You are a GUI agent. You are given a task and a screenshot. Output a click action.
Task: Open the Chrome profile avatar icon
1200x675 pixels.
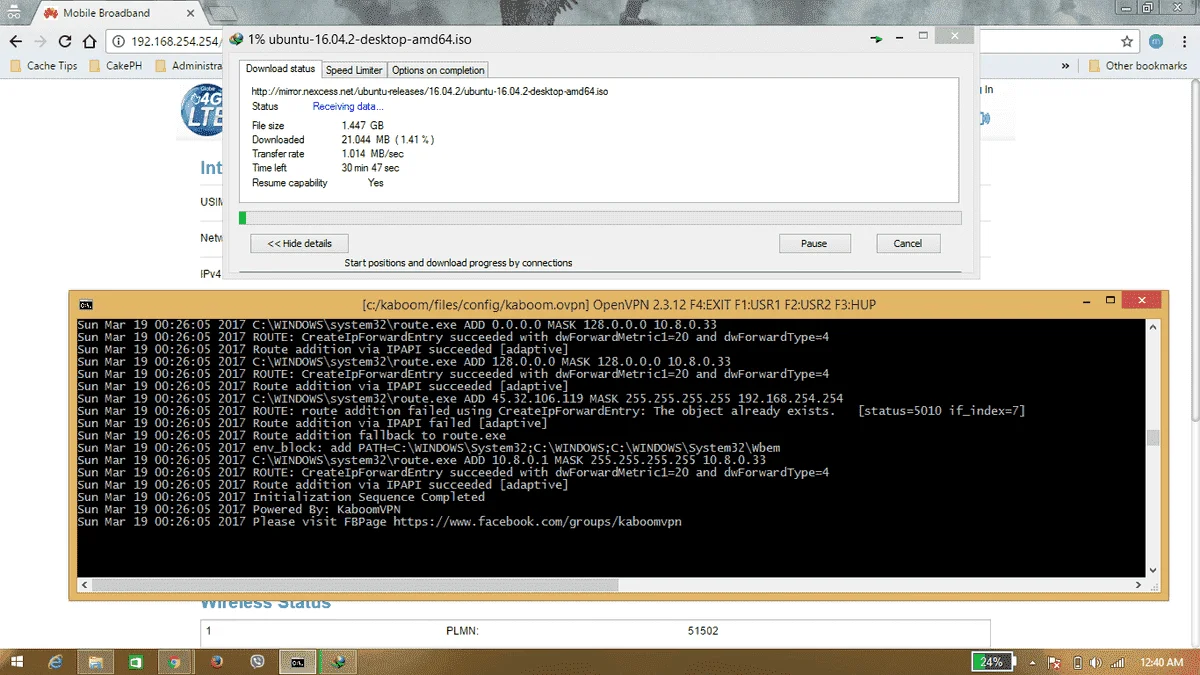click(1156, 42)
